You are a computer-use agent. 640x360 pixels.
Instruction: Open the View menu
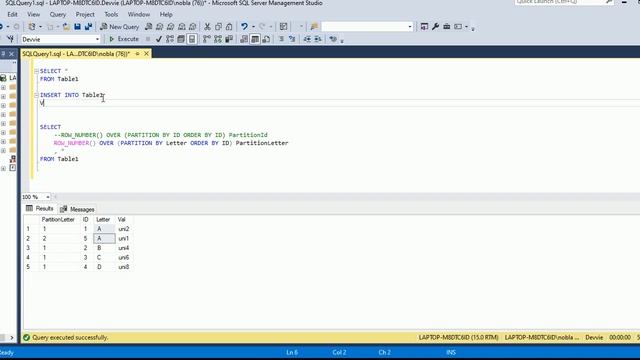pos(33,14)
